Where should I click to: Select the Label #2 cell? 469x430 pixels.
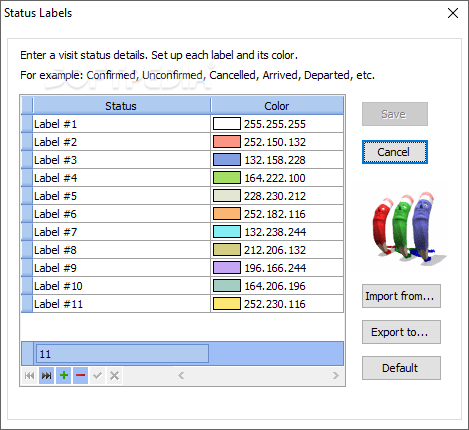(122, 142)
